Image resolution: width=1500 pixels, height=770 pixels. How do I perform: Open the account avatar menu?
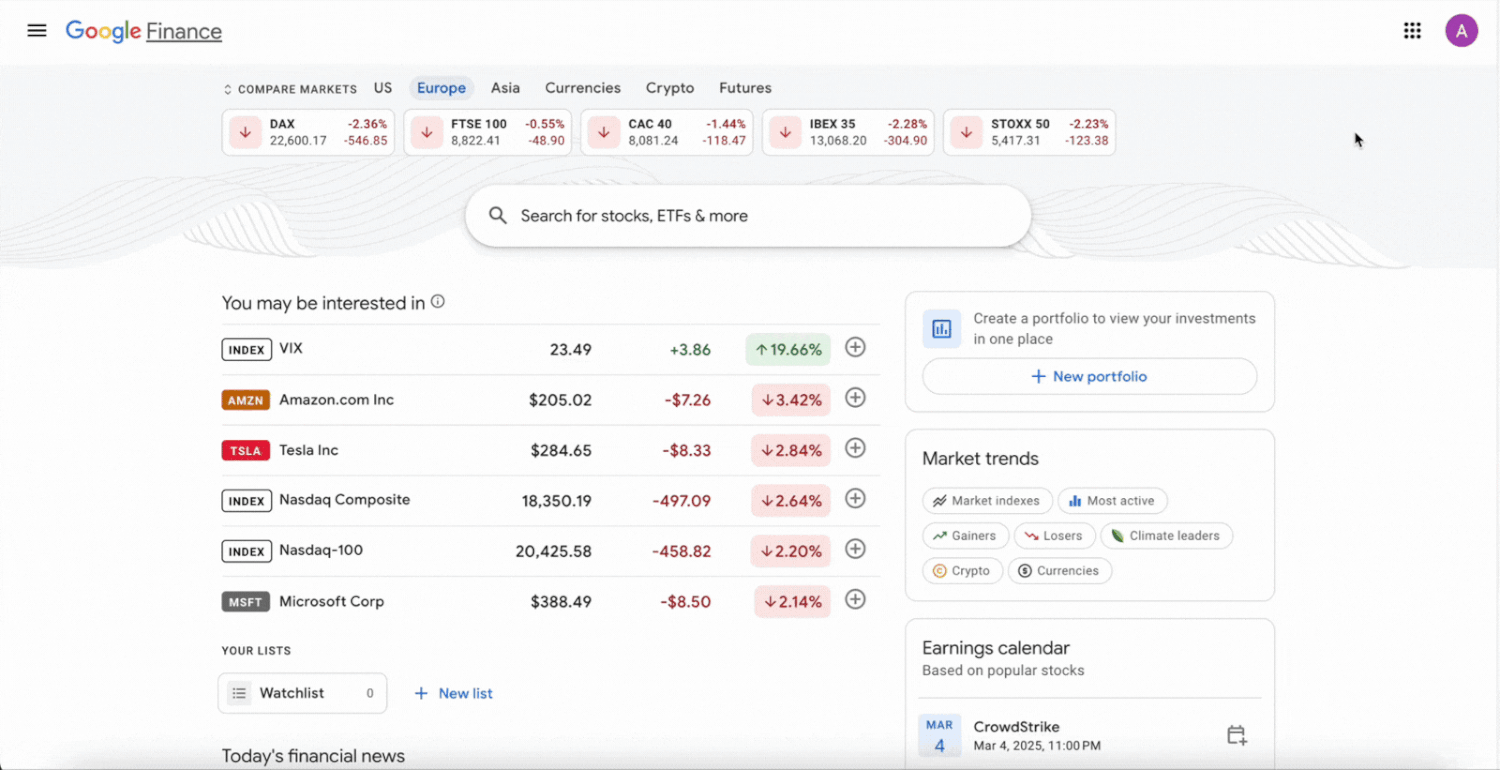tap(1461, 31)
